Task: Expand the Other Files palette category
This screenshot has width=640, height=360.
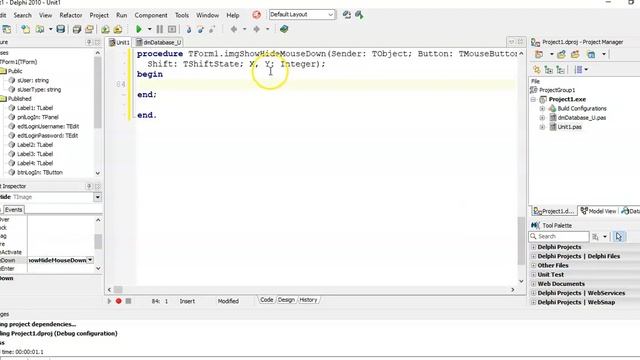Action: point(533,265)
